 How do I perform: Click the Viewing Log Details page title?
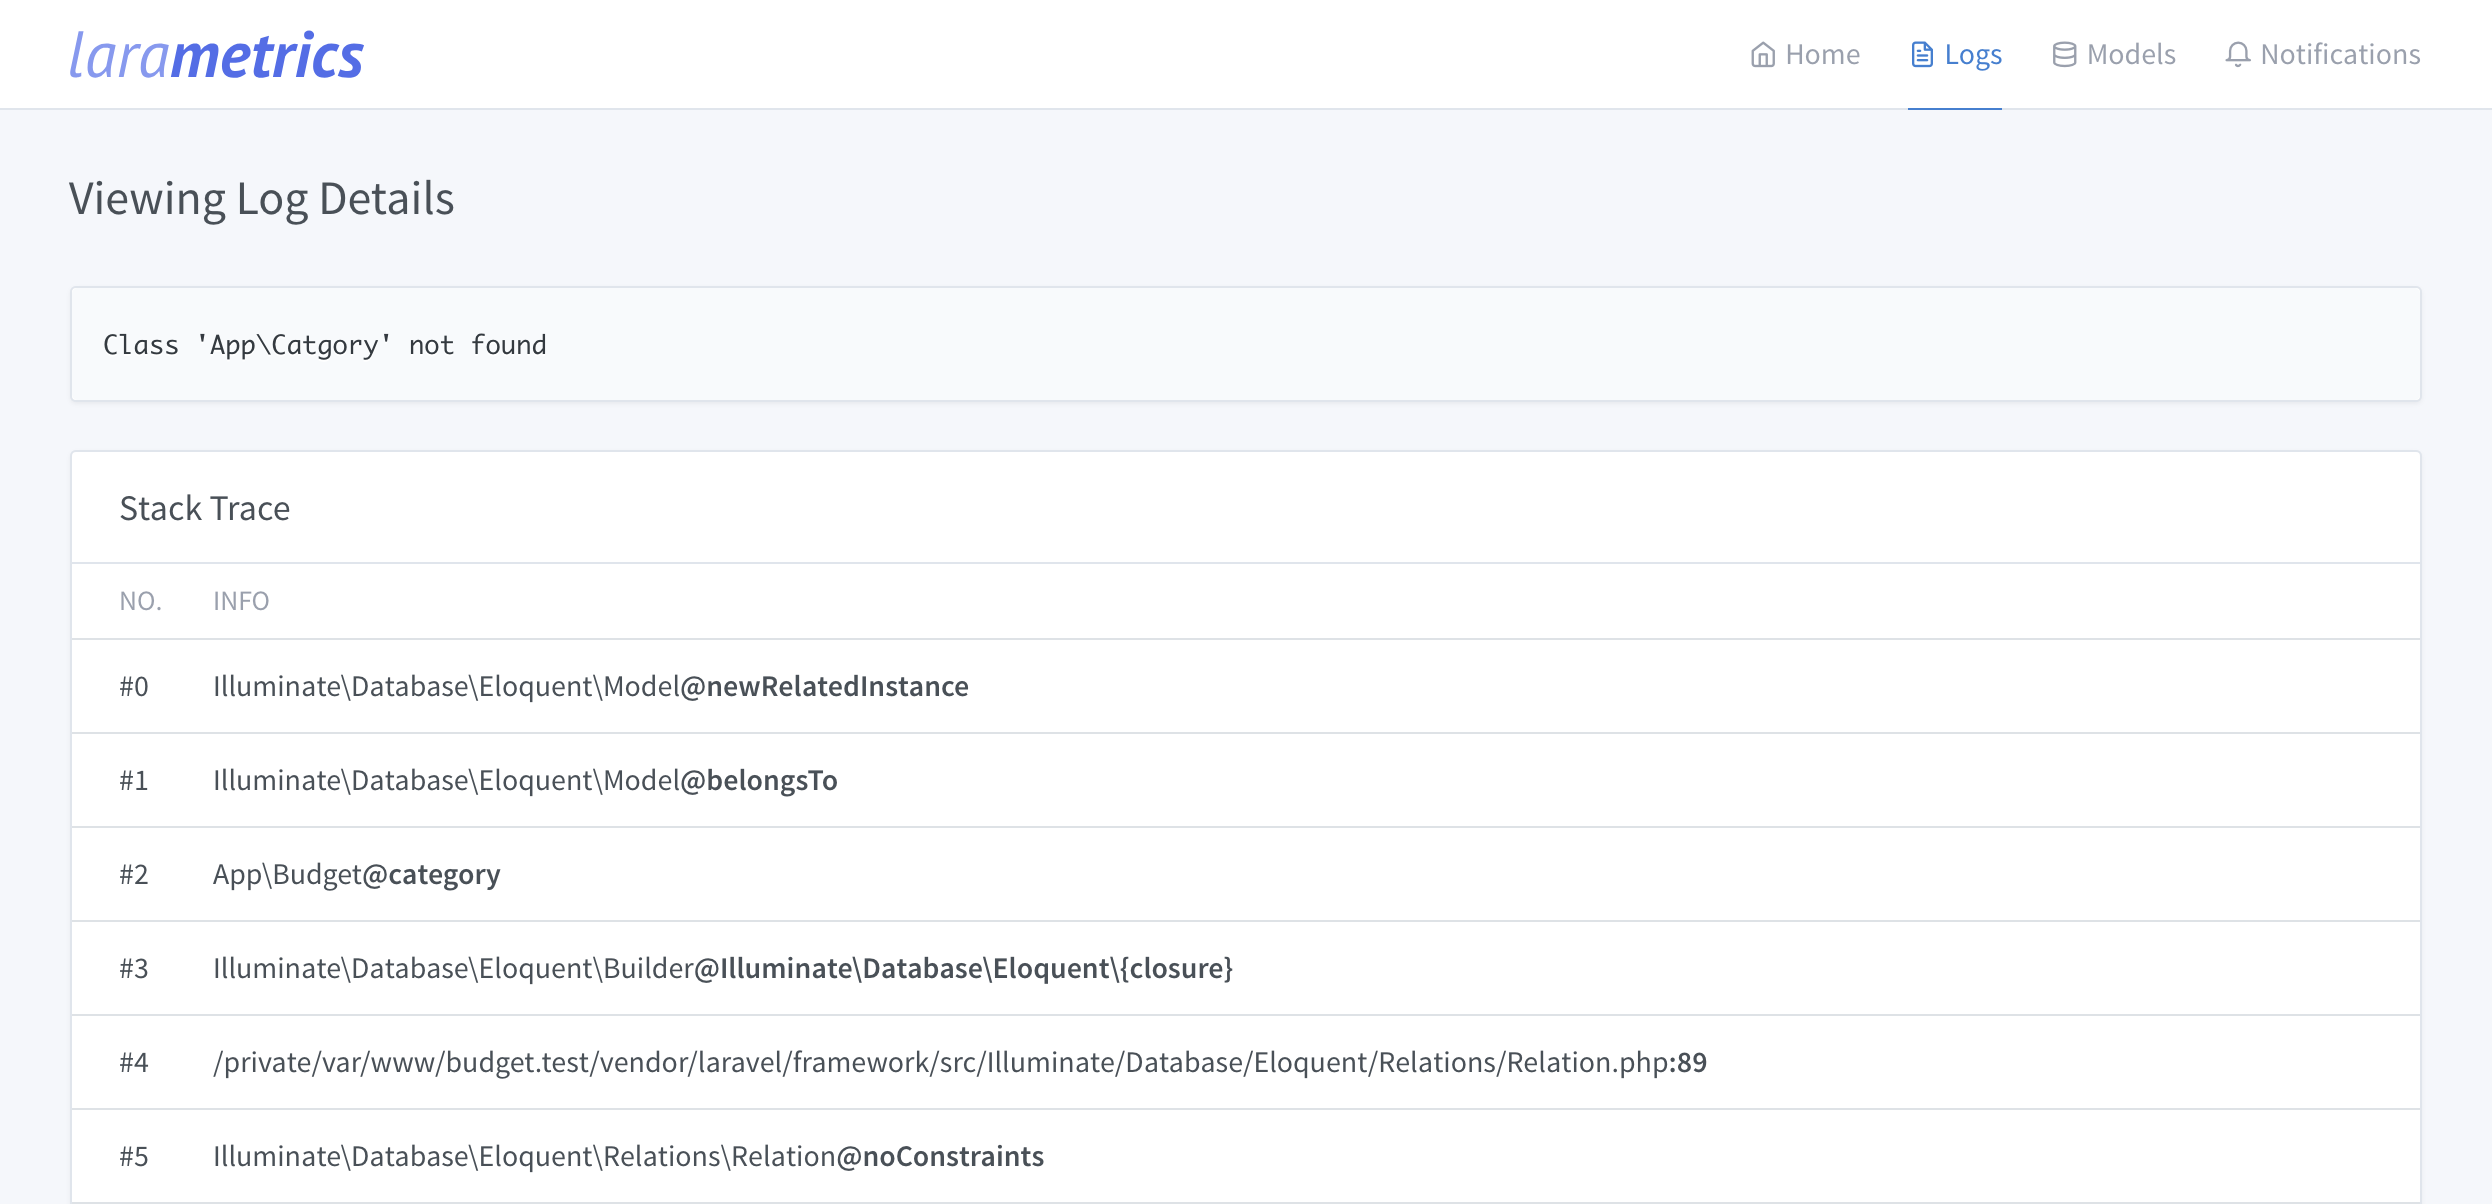coord(261,198)
